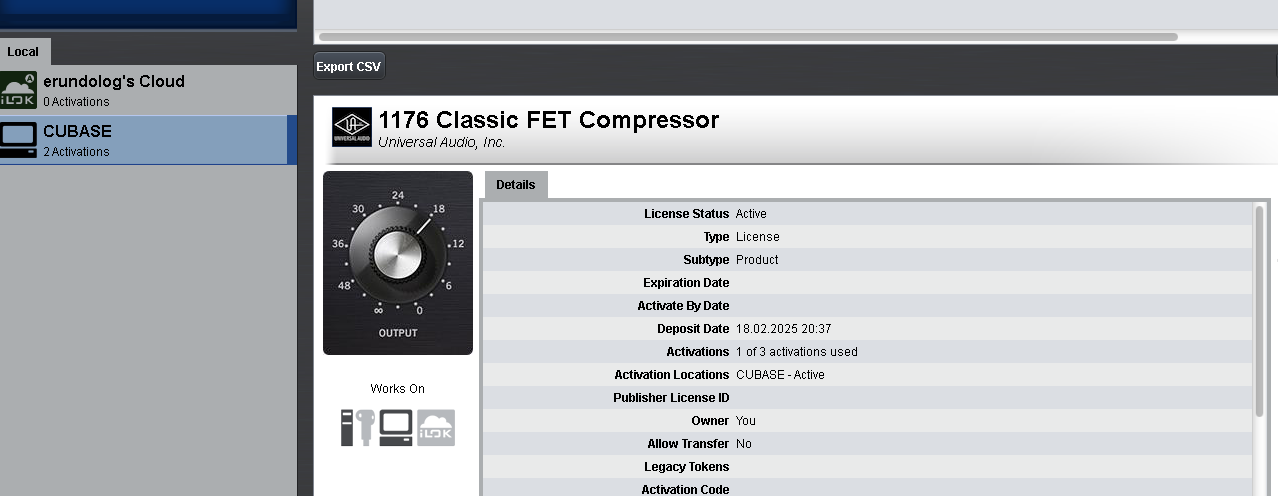The image size is (1278, 496).
Task: Click the computer icon next to CUBASE
Action: [x=19, y=140]
